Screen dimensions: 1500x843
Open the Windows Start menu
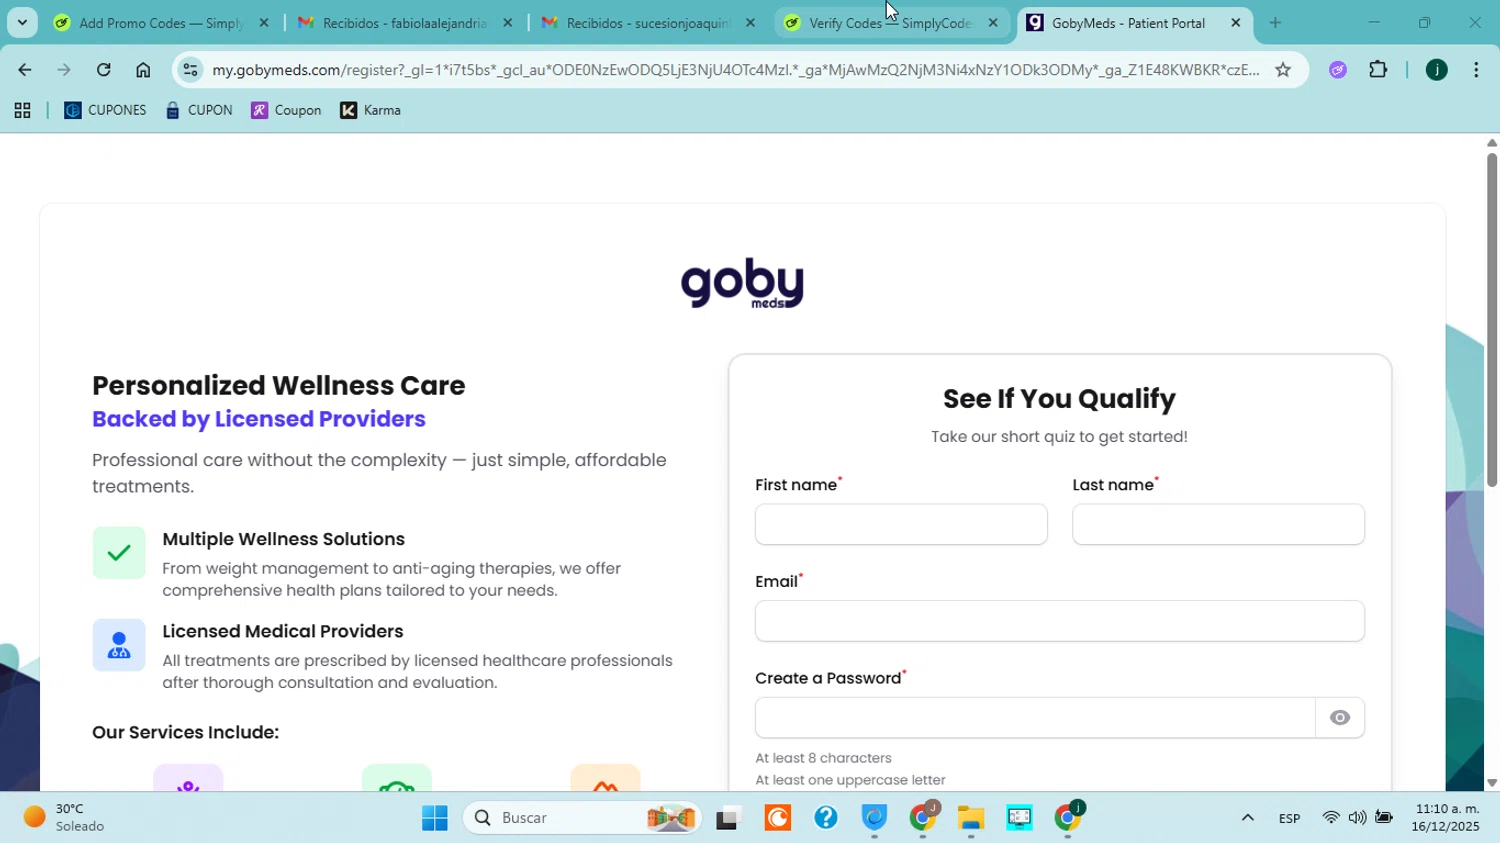[435, 818]
